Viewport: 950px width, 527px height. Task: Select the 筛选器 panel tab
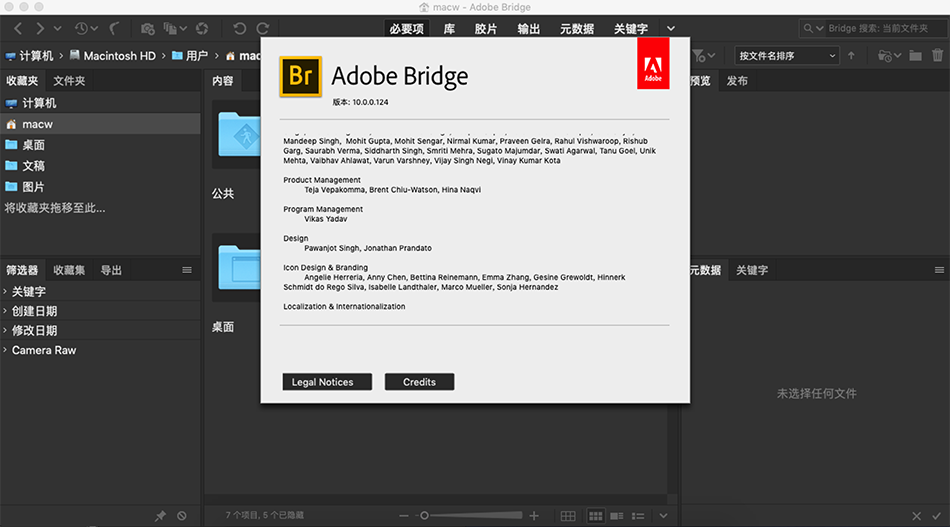(x=22, y=270)
